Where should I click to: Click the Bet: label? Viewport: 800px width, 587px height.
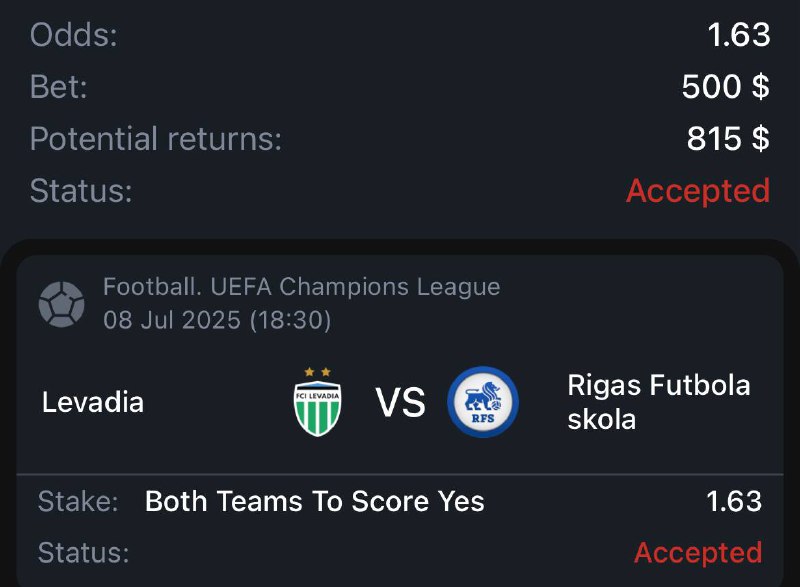coord(59,87)
